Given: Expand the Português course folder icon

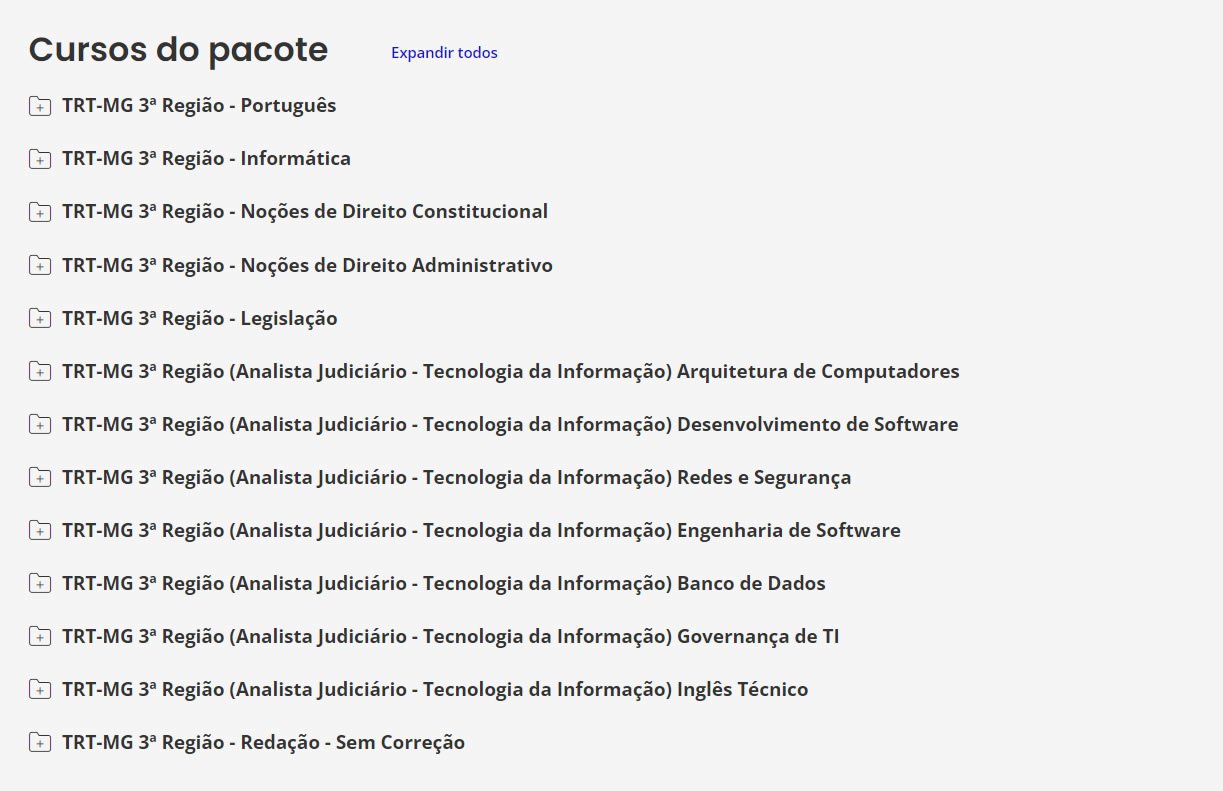Looking at the screenshot, I should tap(40, 106).
